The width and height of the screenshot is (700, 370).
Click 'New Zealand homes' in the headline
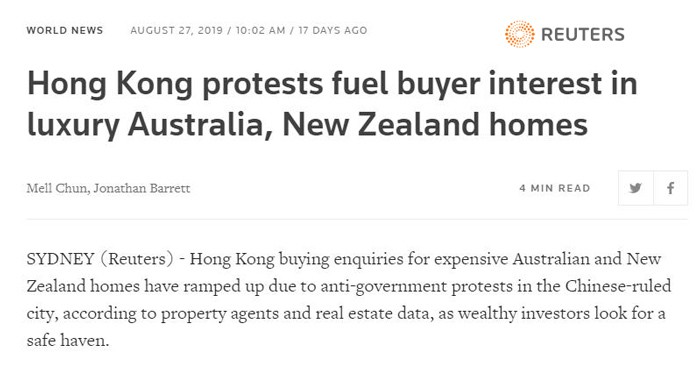click(435, 125)
